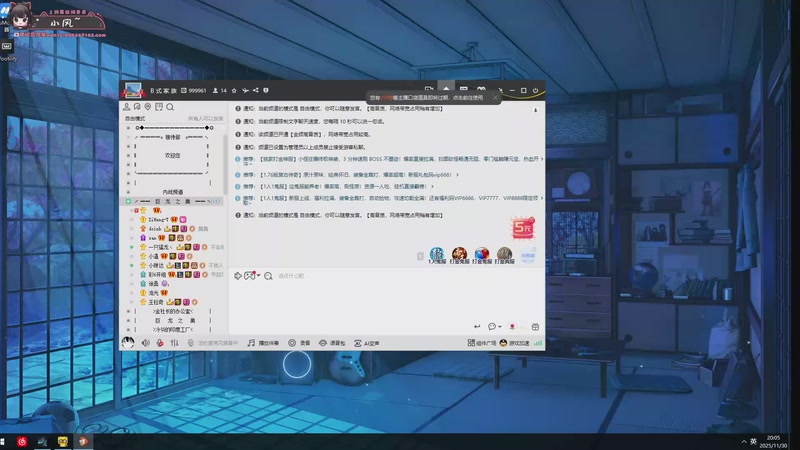Click the location pin icon above channel tree
Screen dimensions: 800x450
pyautogui.click(x=148, y=107)
